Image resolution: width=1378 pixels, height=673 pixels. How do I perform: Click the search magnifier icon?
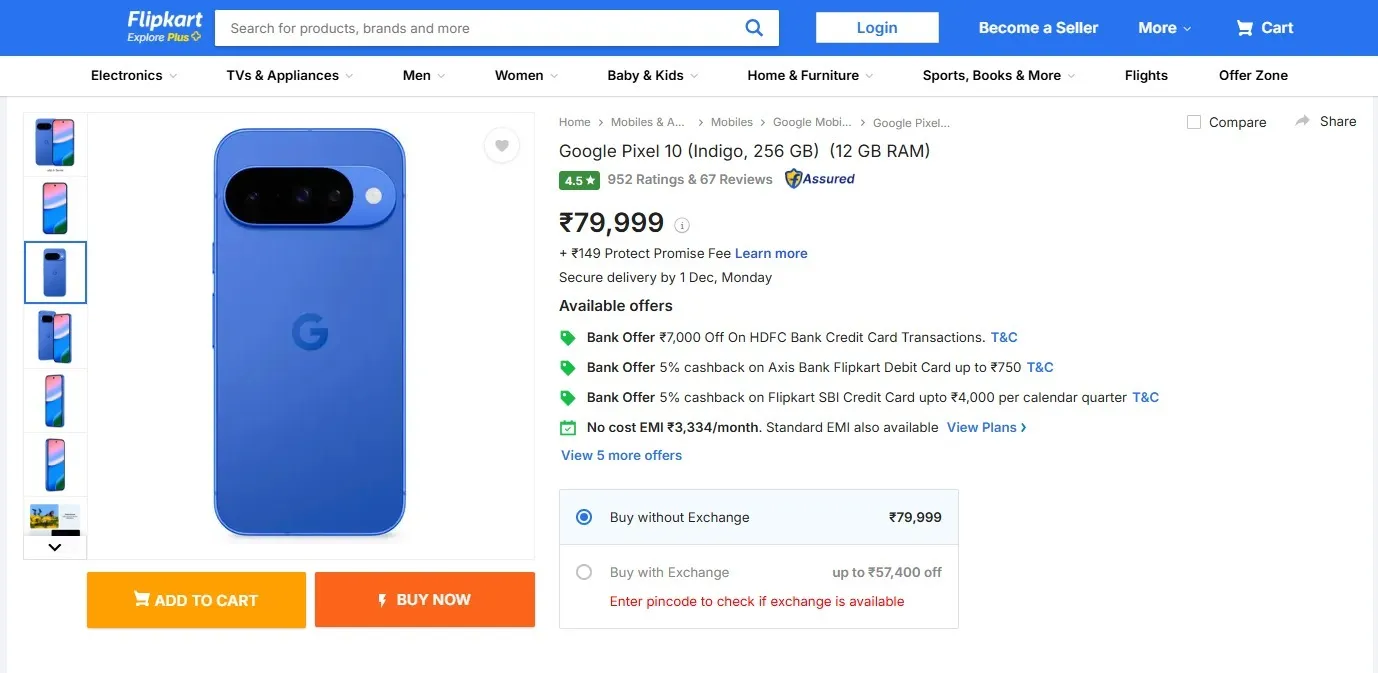754,28
